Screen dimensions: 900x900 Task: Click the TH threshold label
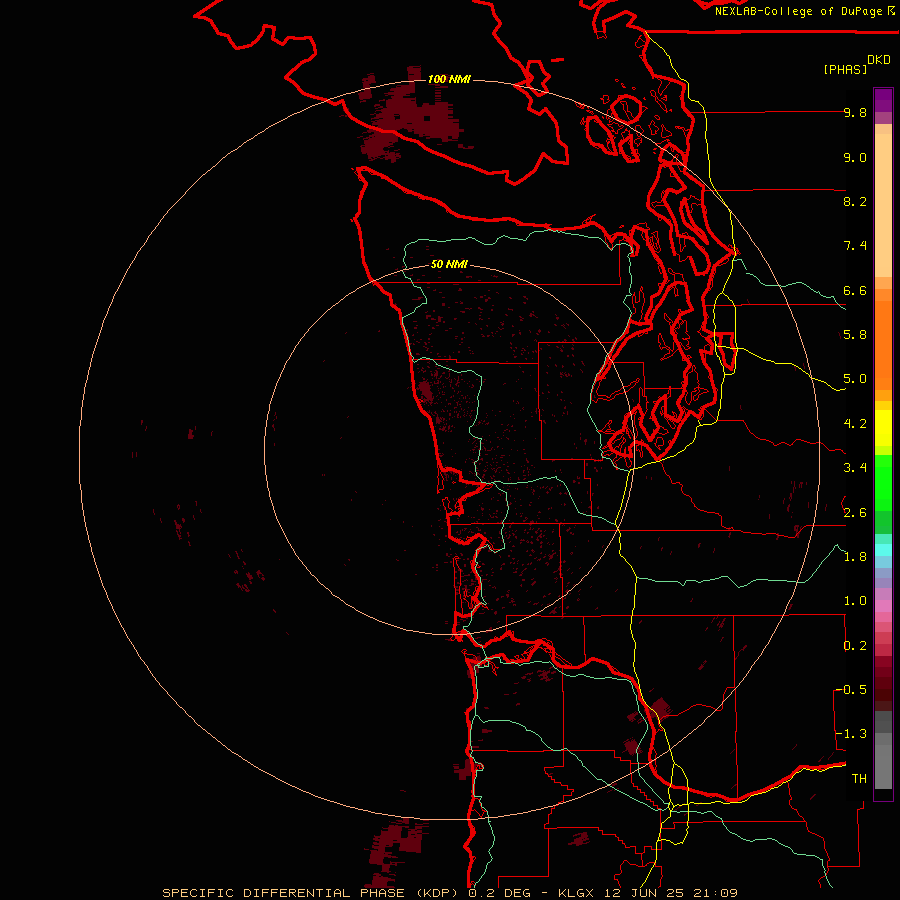[859, 779]
